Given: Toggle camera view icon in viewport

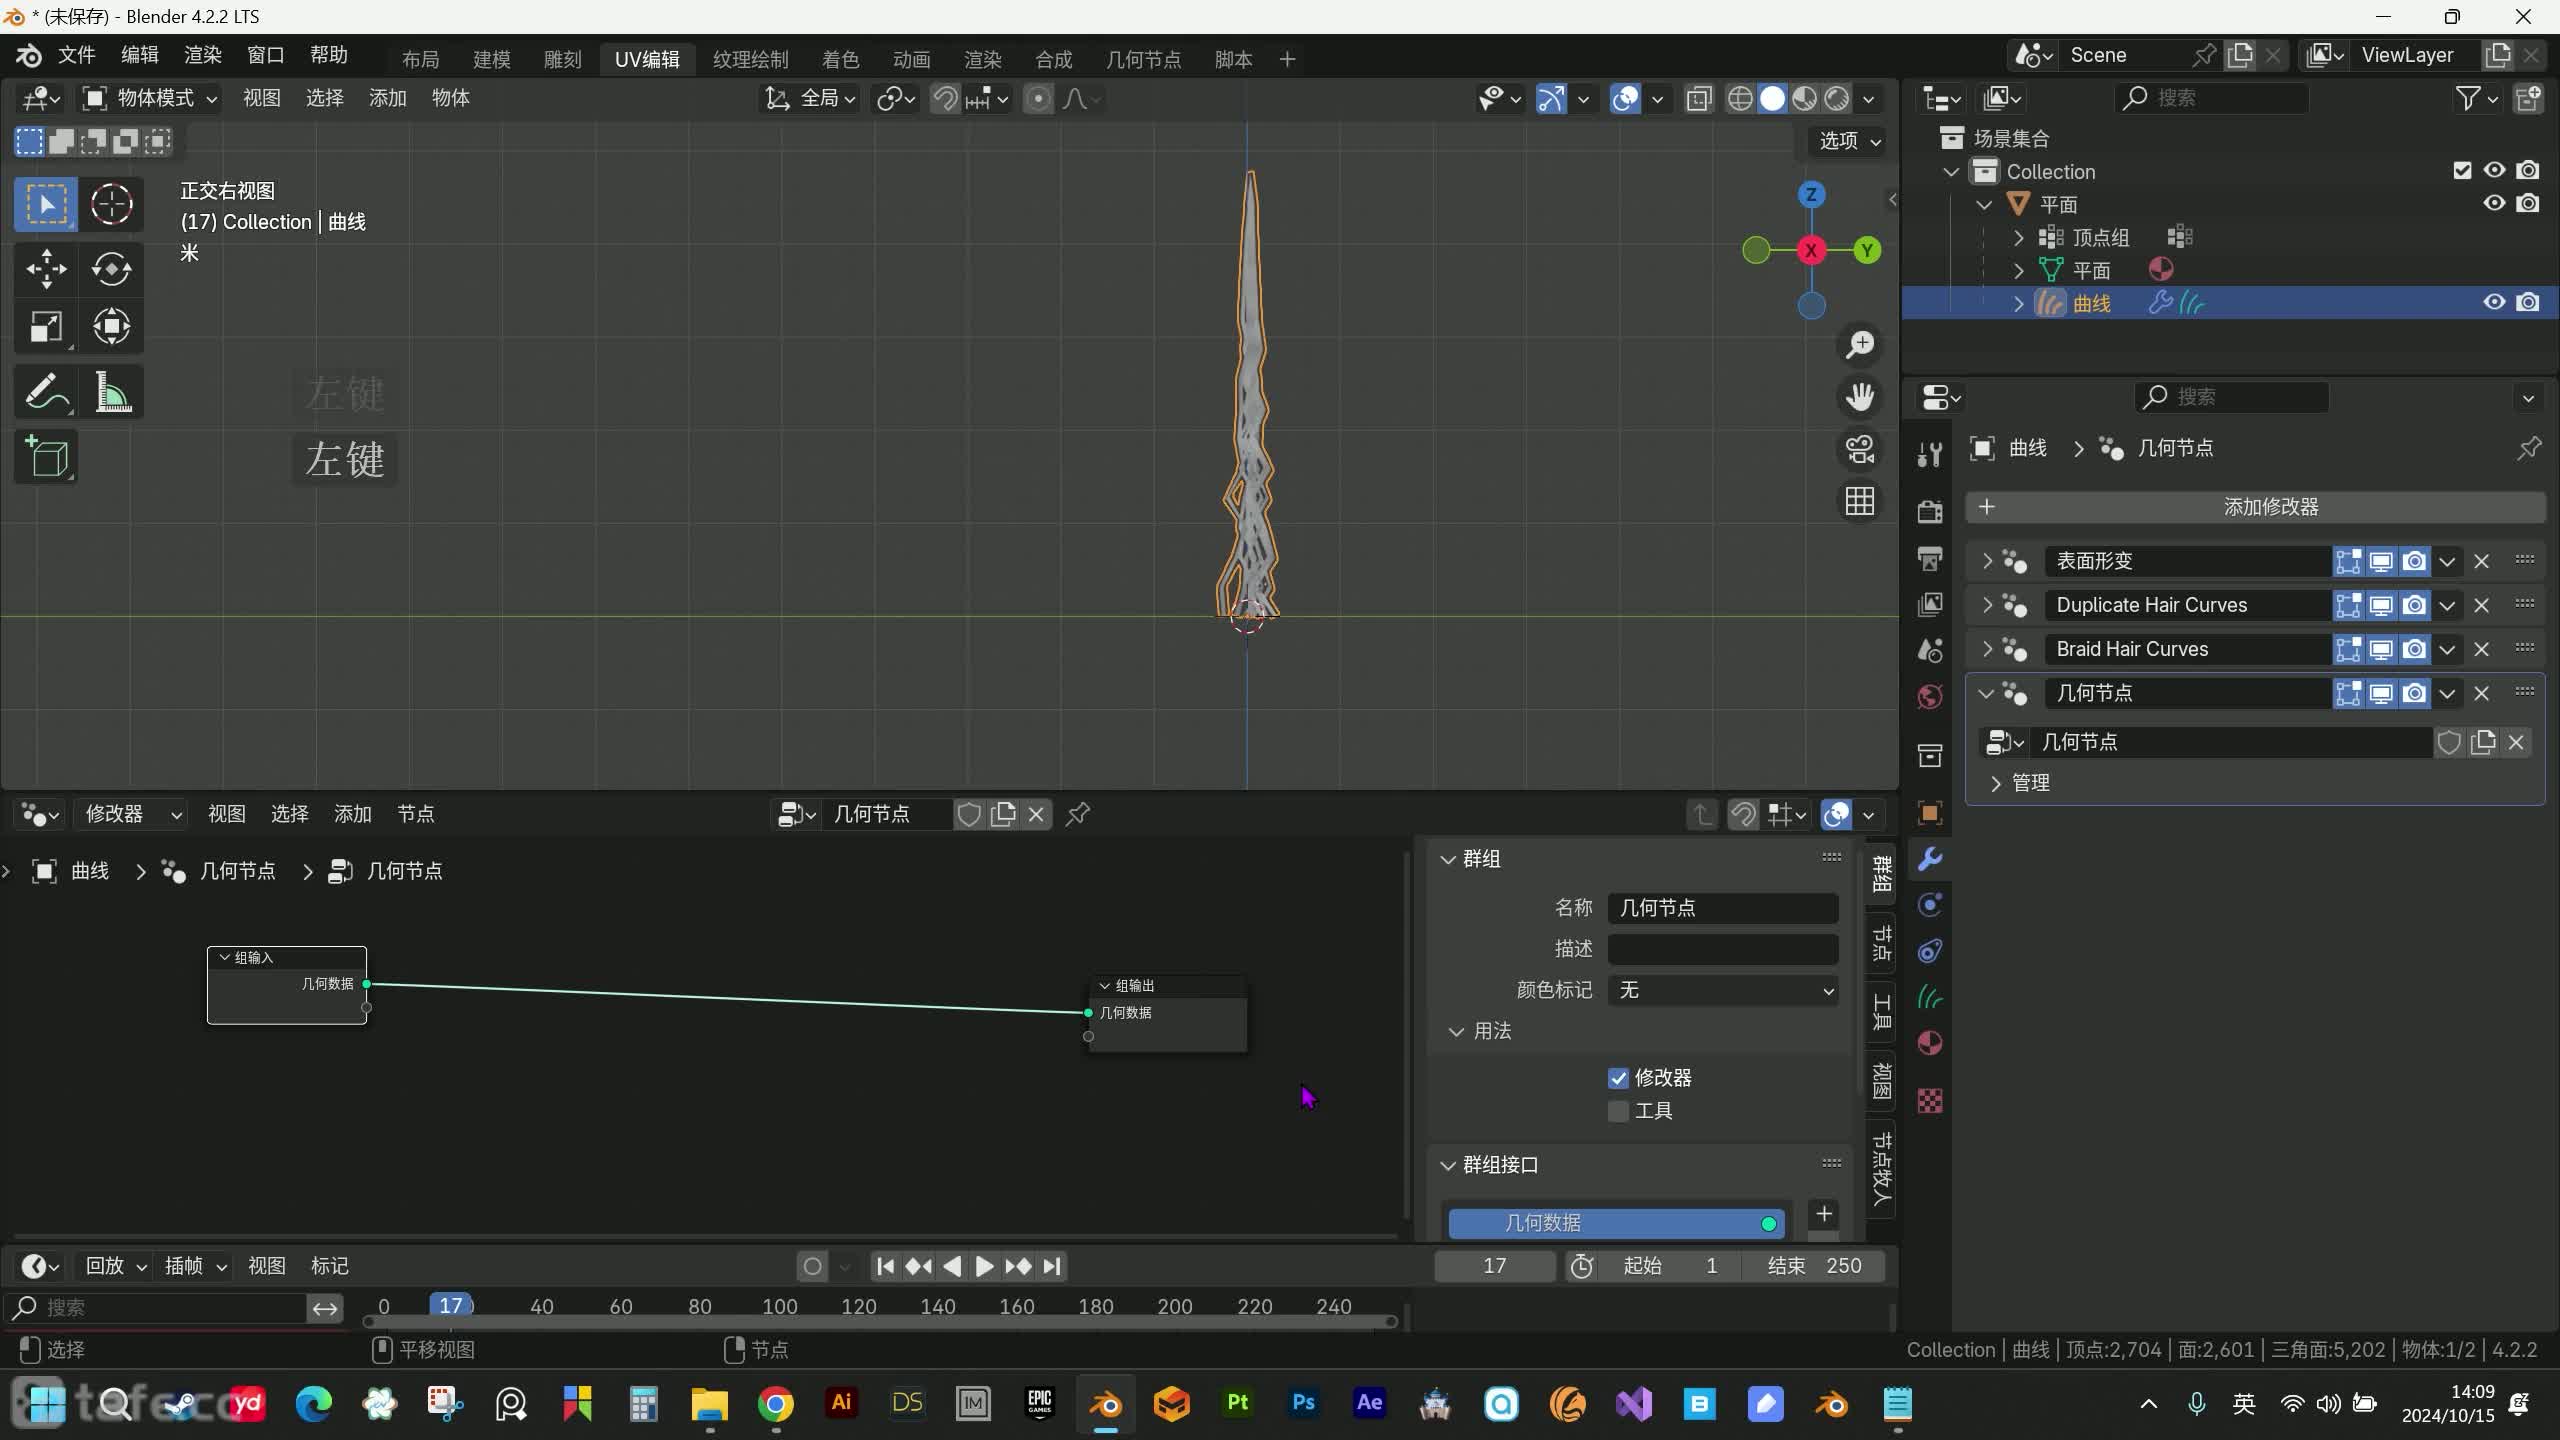Looking at the screenshot, I should tap(1859, 449).
